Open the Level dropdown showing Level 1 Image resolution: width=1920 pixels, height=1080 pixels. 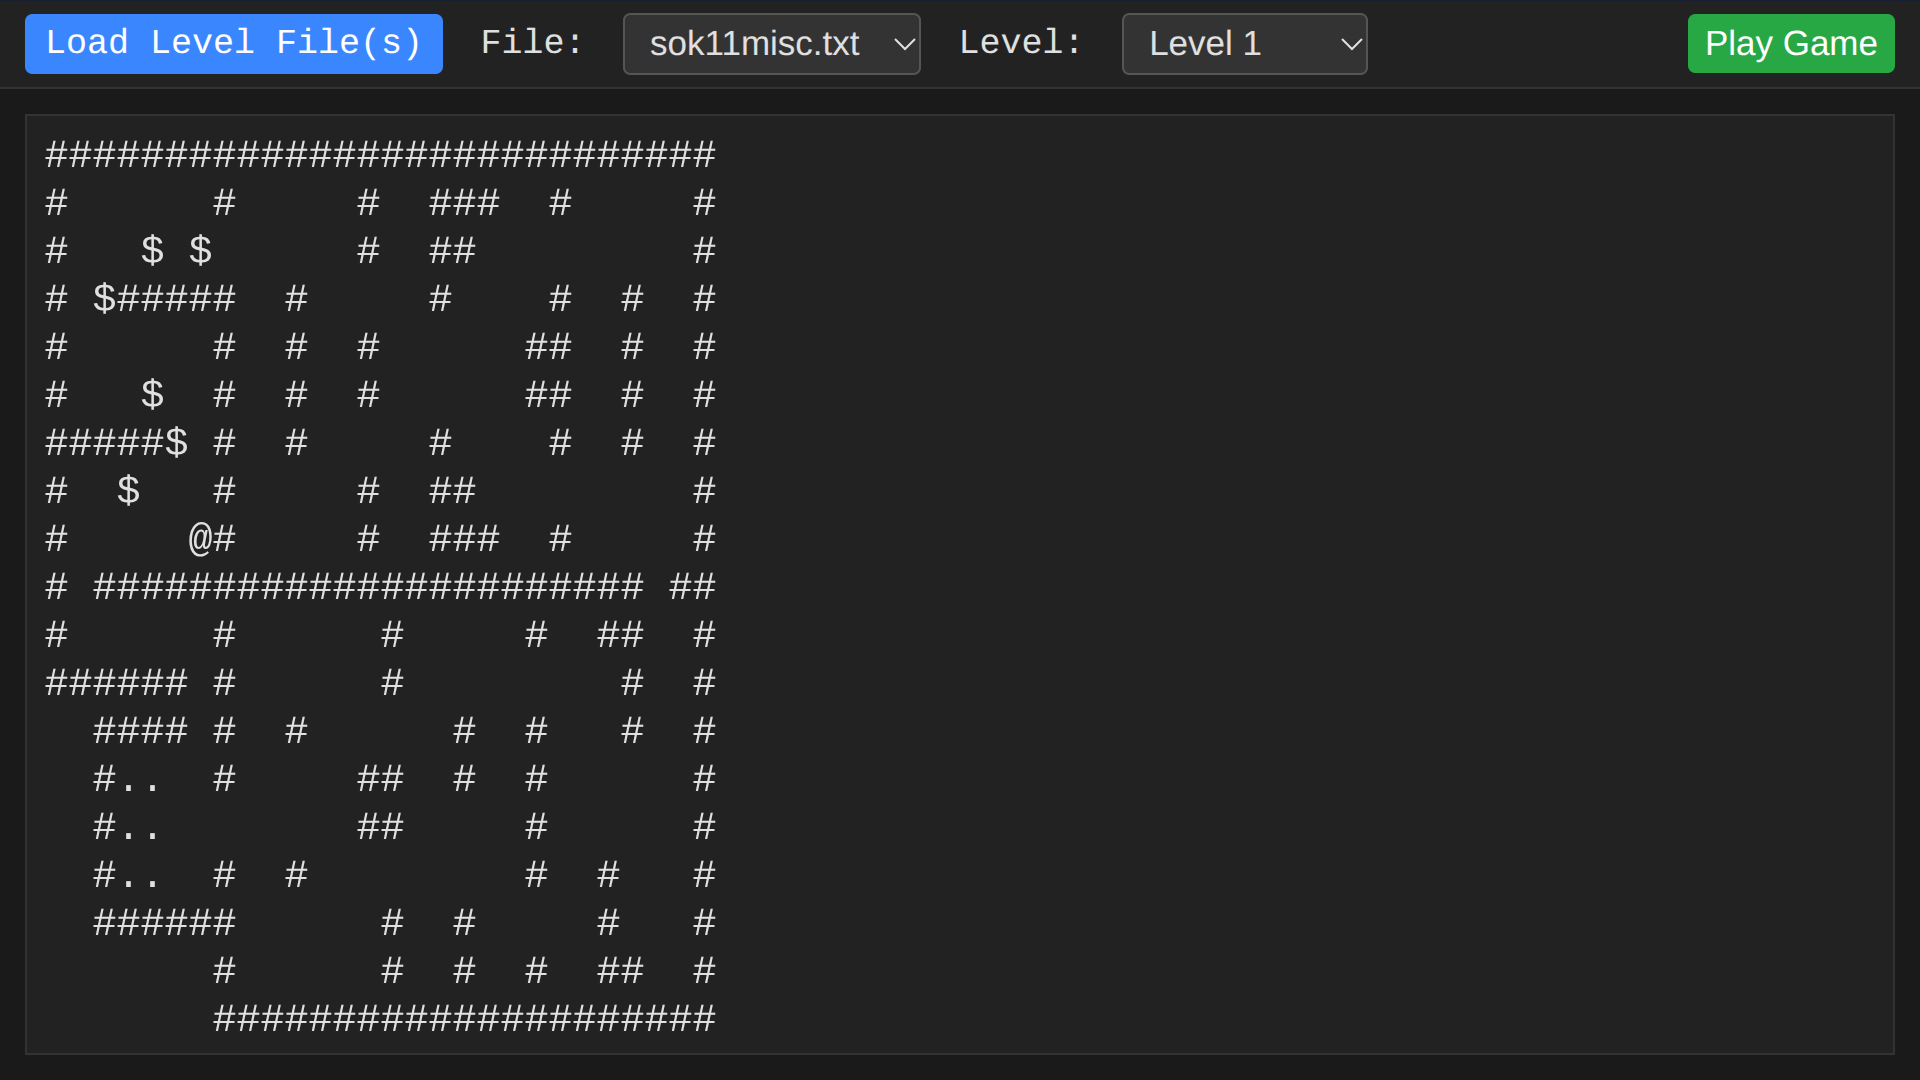pyautogui.click(x=1243, y=44)
